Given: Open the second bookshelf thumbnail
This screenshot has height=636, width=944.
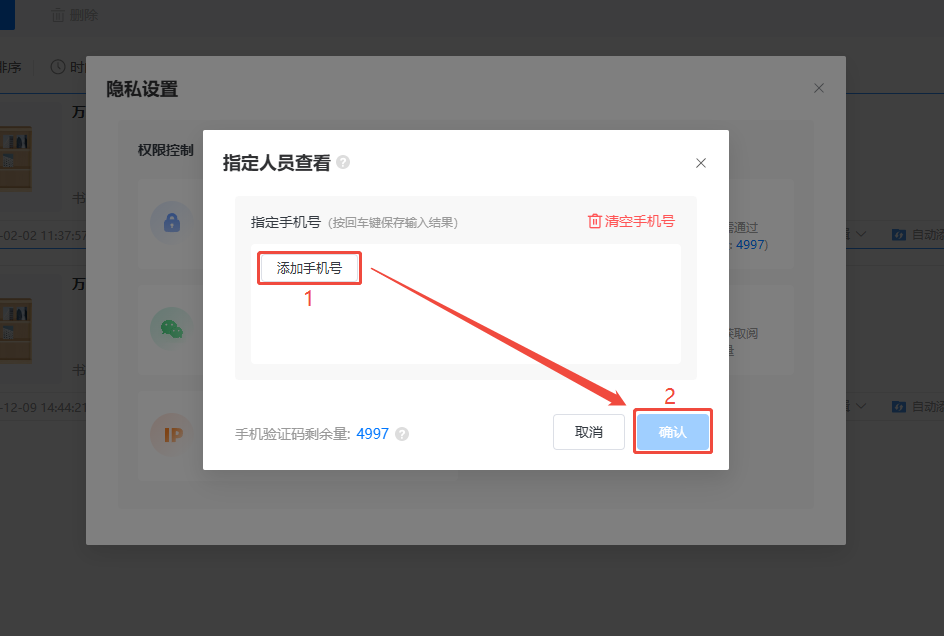Looking at the screenshot, I should (x=15, y=330).
